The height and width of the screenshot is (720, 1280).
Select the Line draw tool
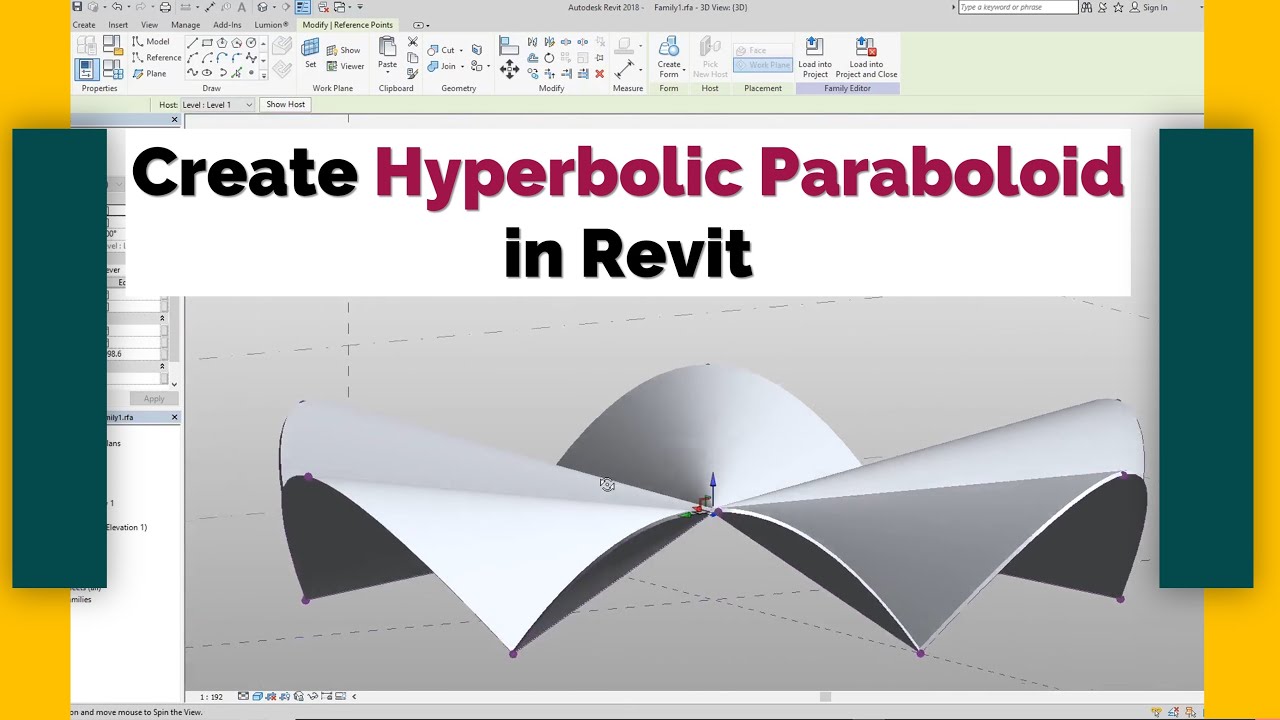coord(192,43)
